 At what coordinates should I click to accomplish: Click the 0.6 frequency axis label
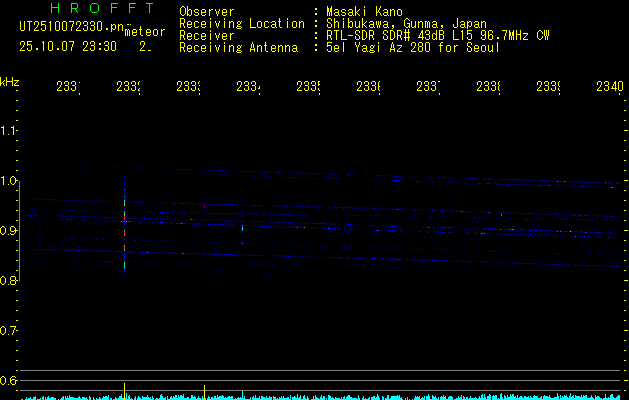pyautogui.click(x=10, y=381)
